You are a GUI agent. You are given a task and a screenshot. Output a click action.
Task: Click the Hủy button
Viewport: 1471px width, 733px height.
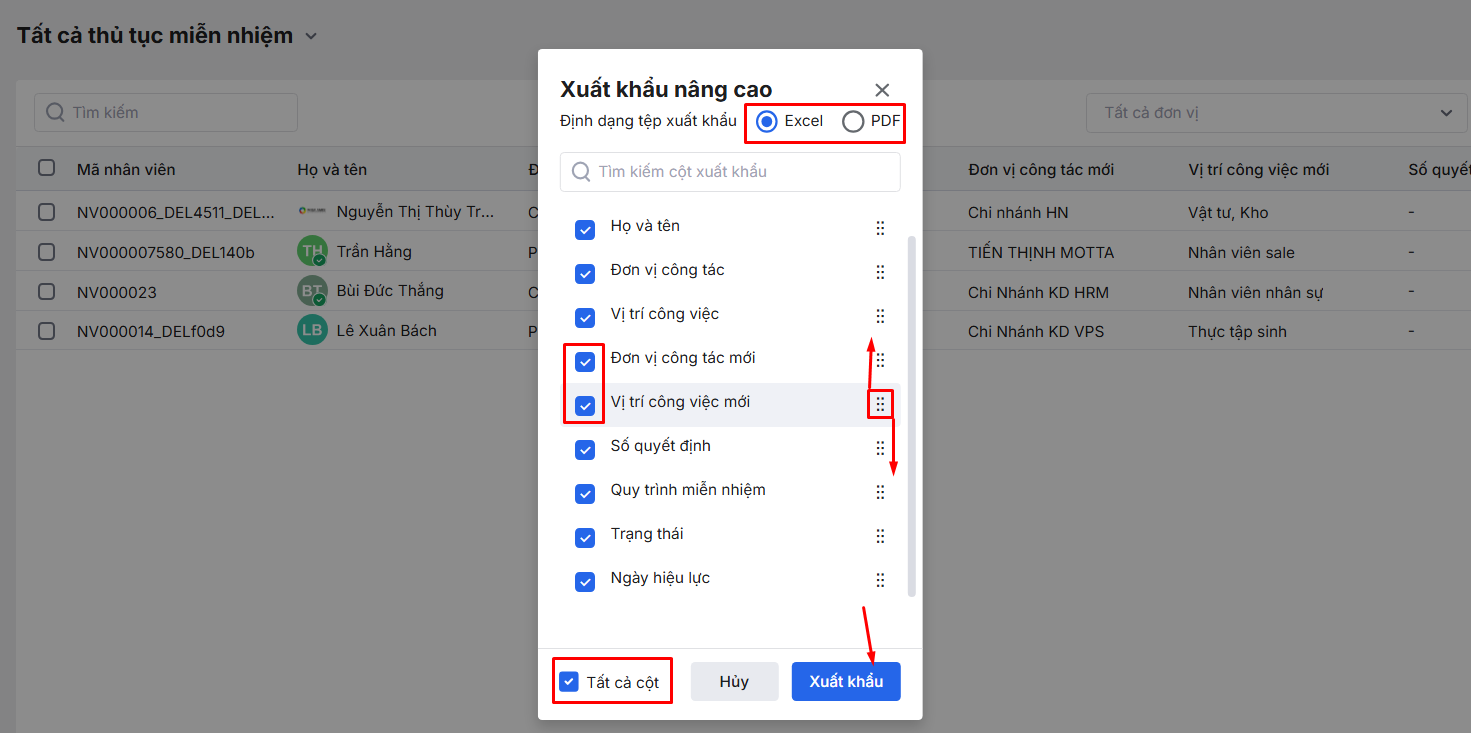tap(734, 682)
